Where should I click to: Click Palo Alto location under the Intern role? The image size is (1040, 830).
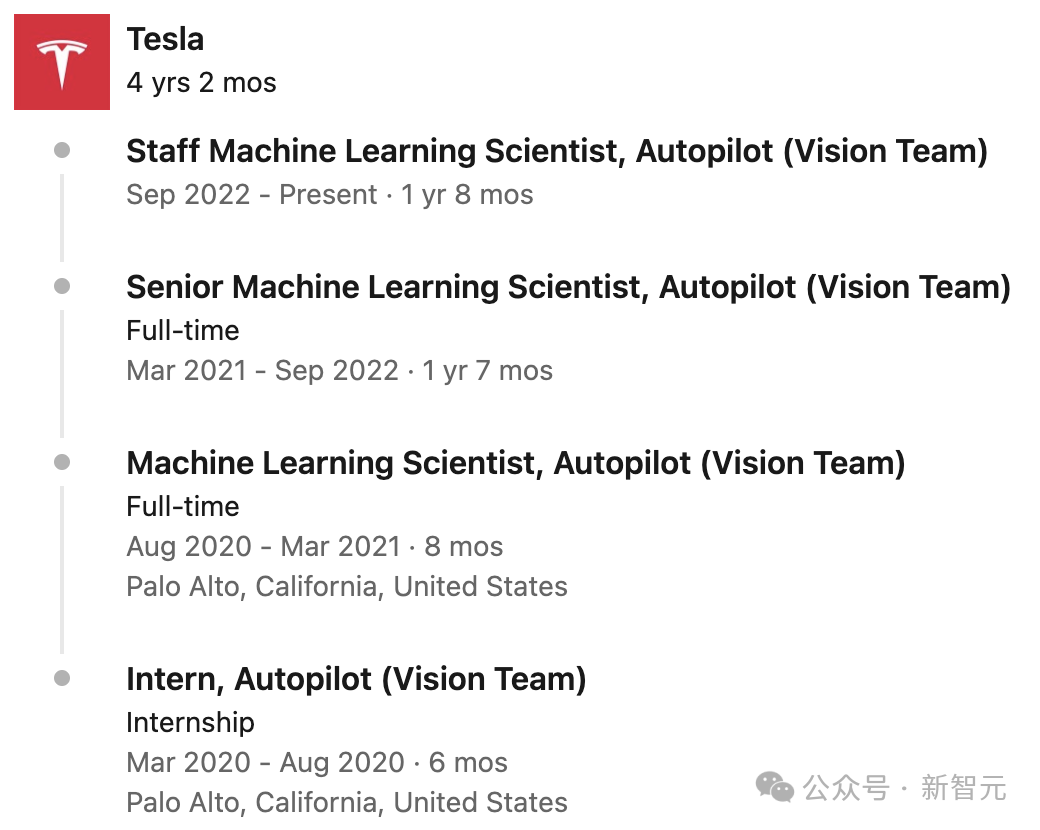point(347,803)
